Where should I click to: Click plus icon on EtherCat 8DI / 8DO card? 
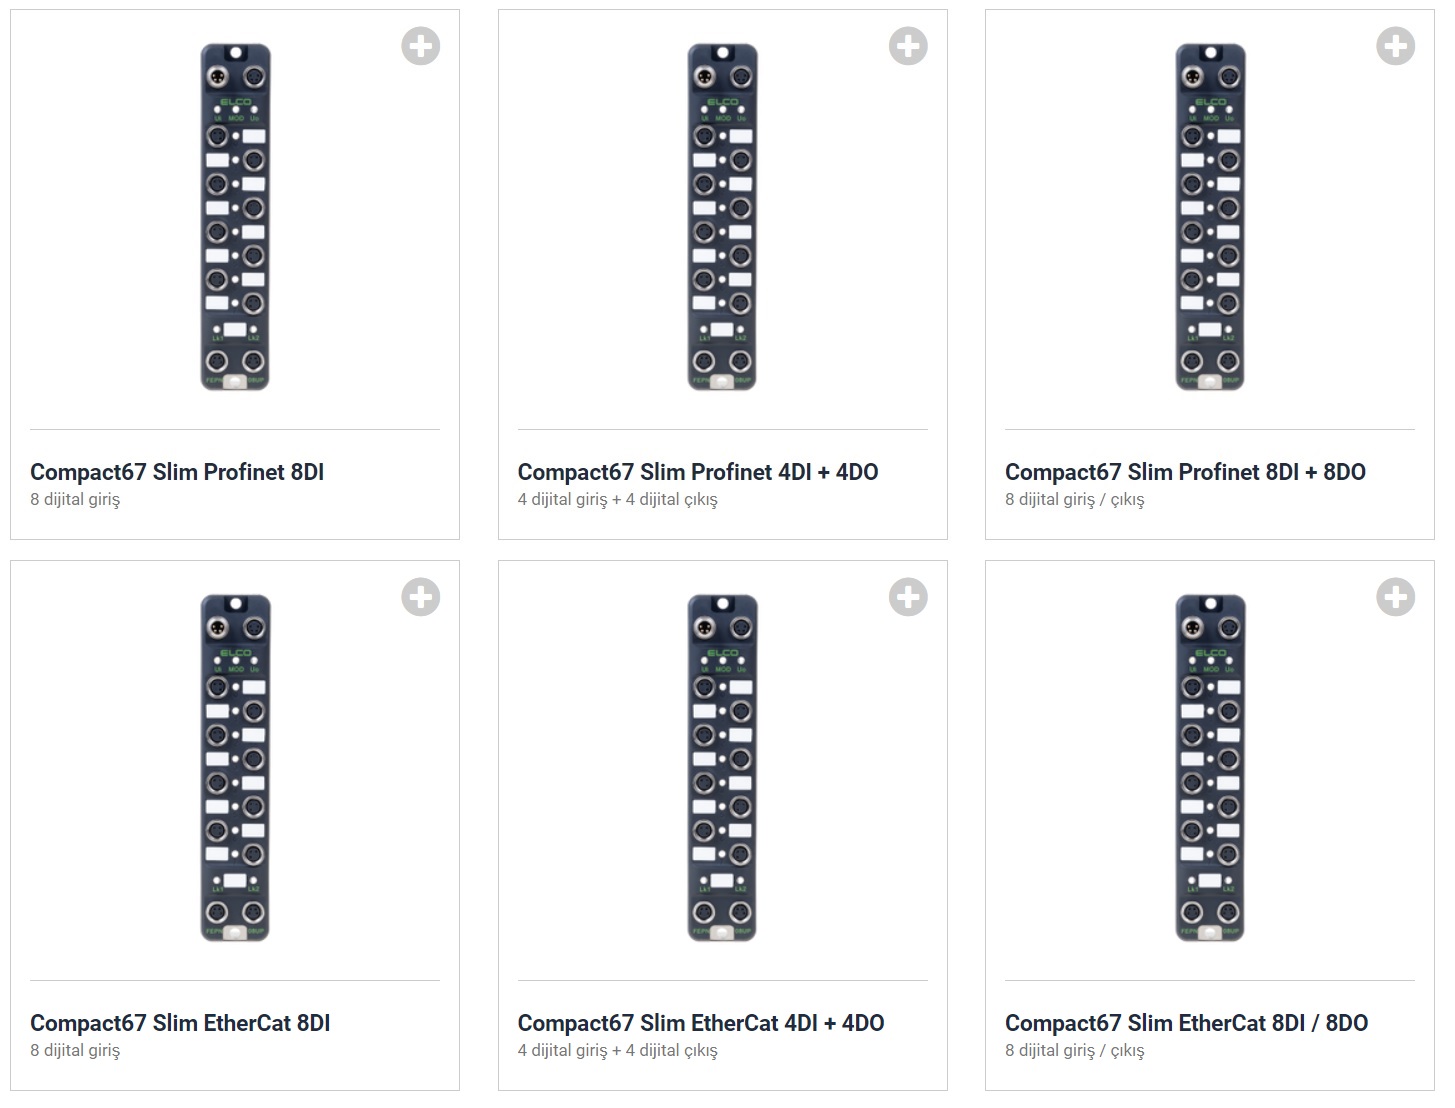(1395, 597)
